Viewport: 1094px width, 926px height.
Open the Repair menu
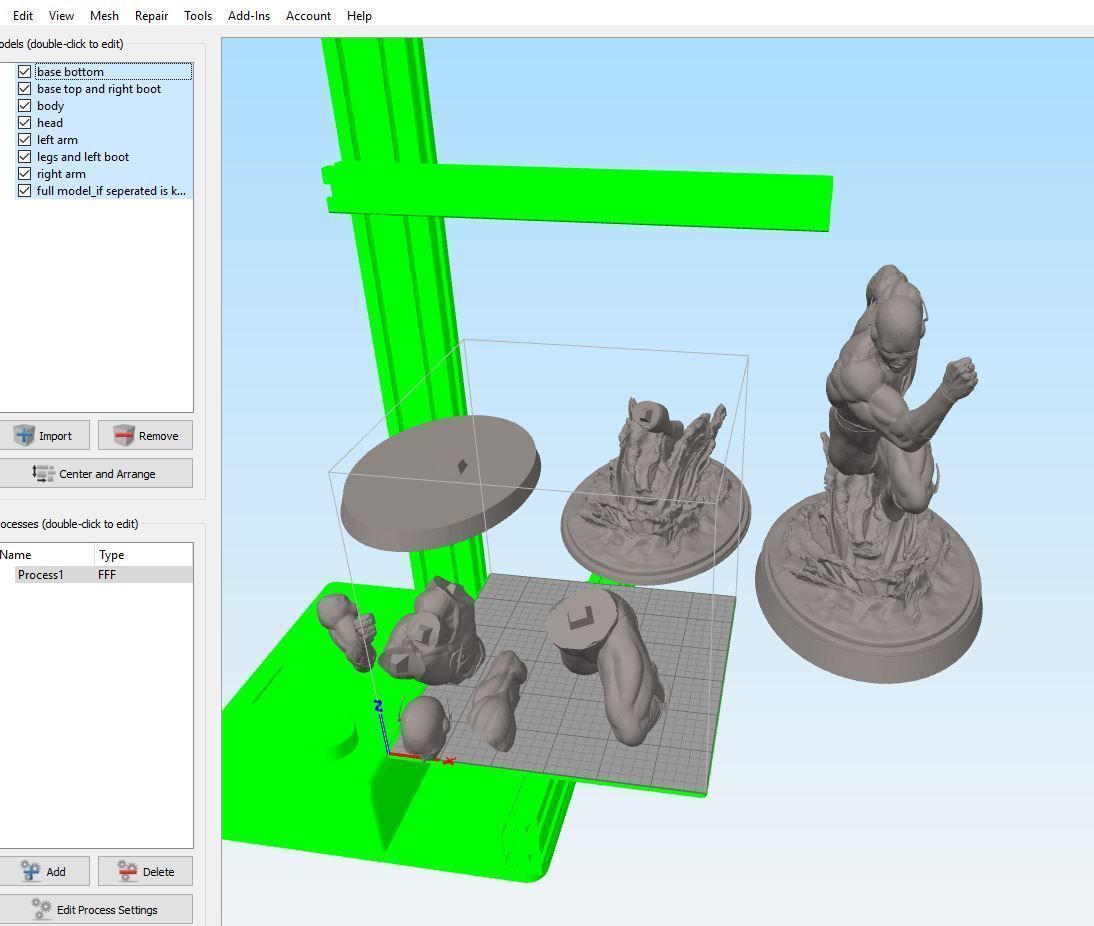pyautogui.click(x=151, y=15)
